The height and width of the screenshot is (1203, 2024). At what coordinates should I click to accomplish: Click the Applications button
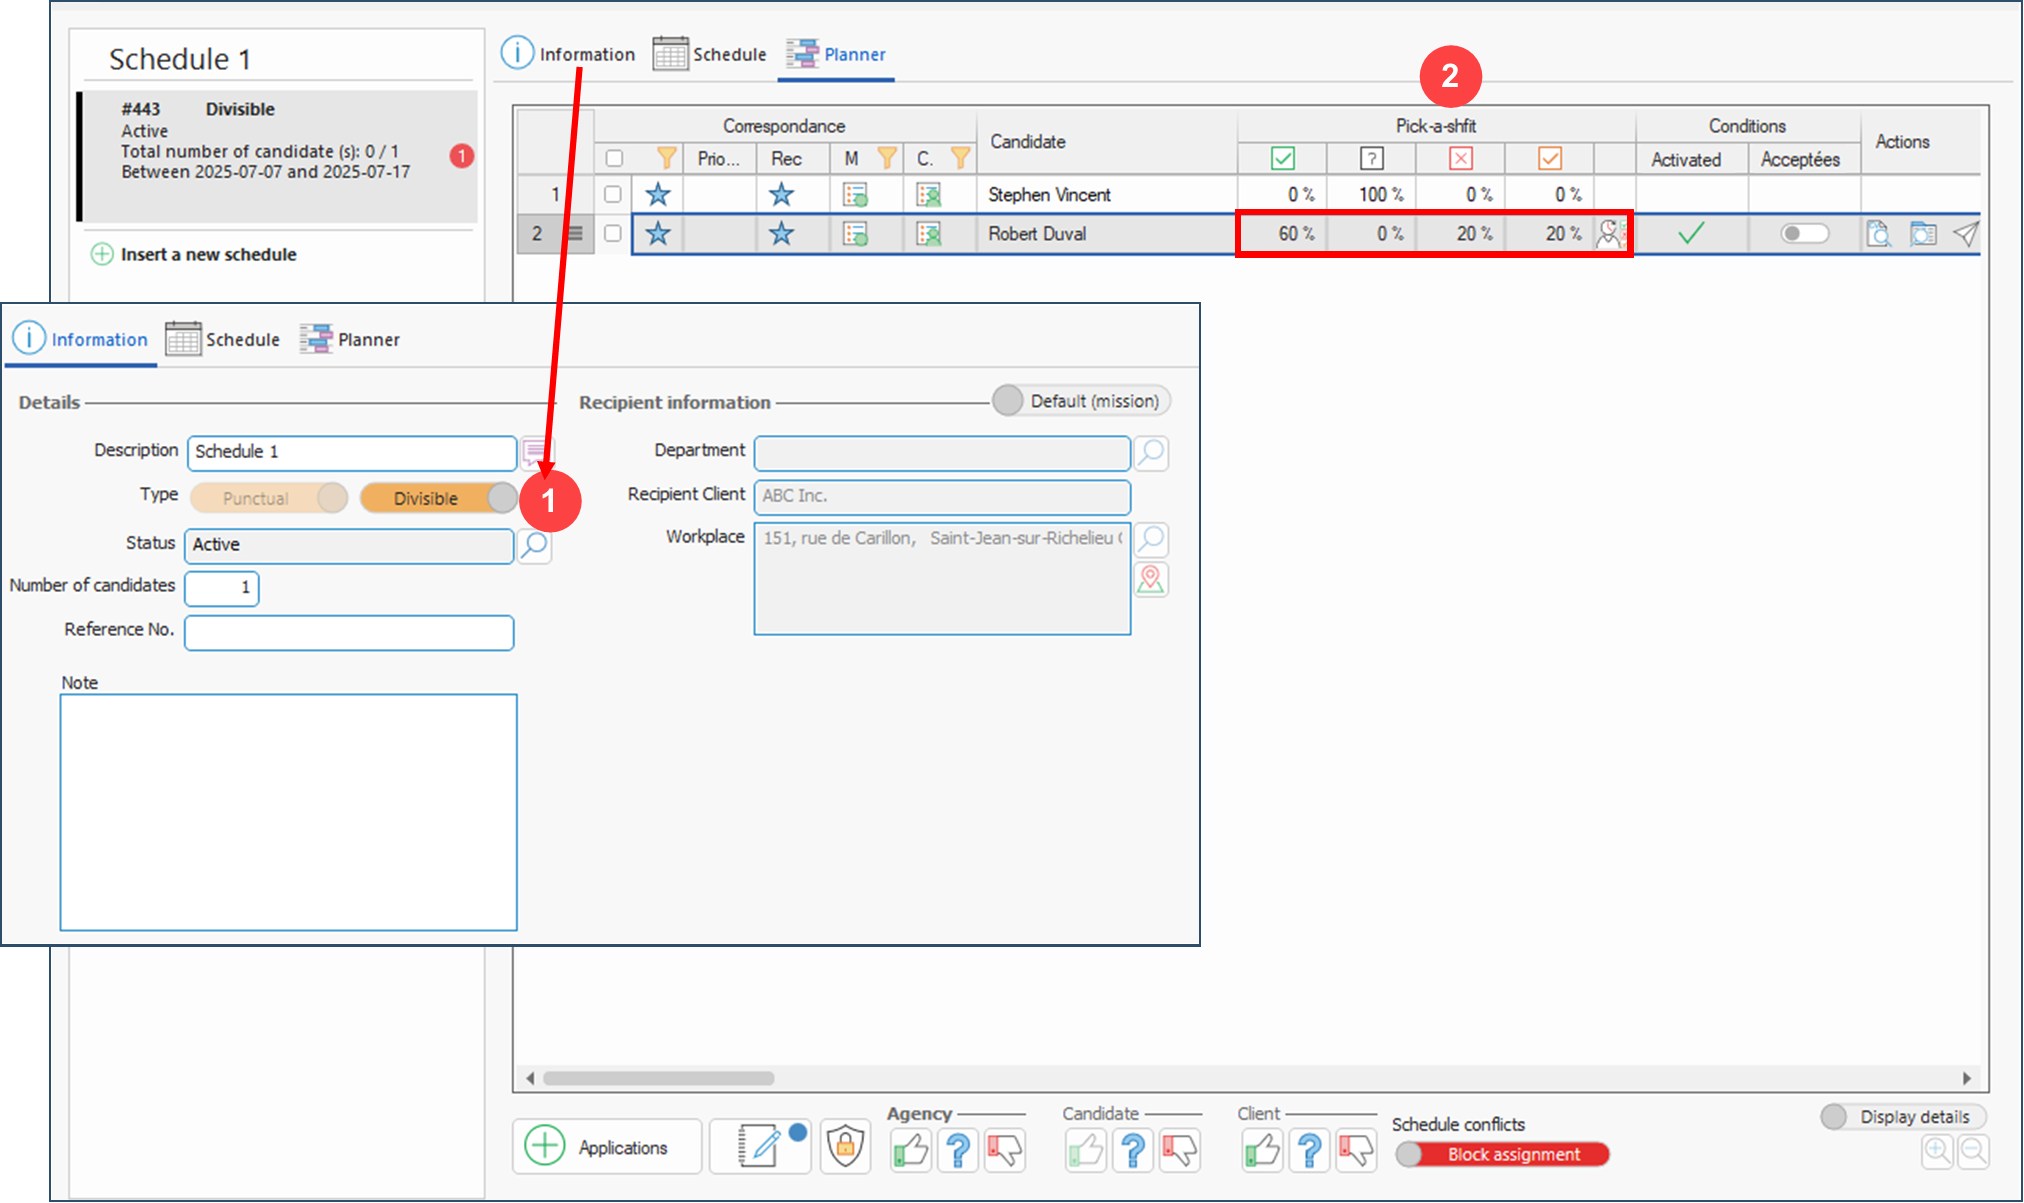coord(606,1147)
